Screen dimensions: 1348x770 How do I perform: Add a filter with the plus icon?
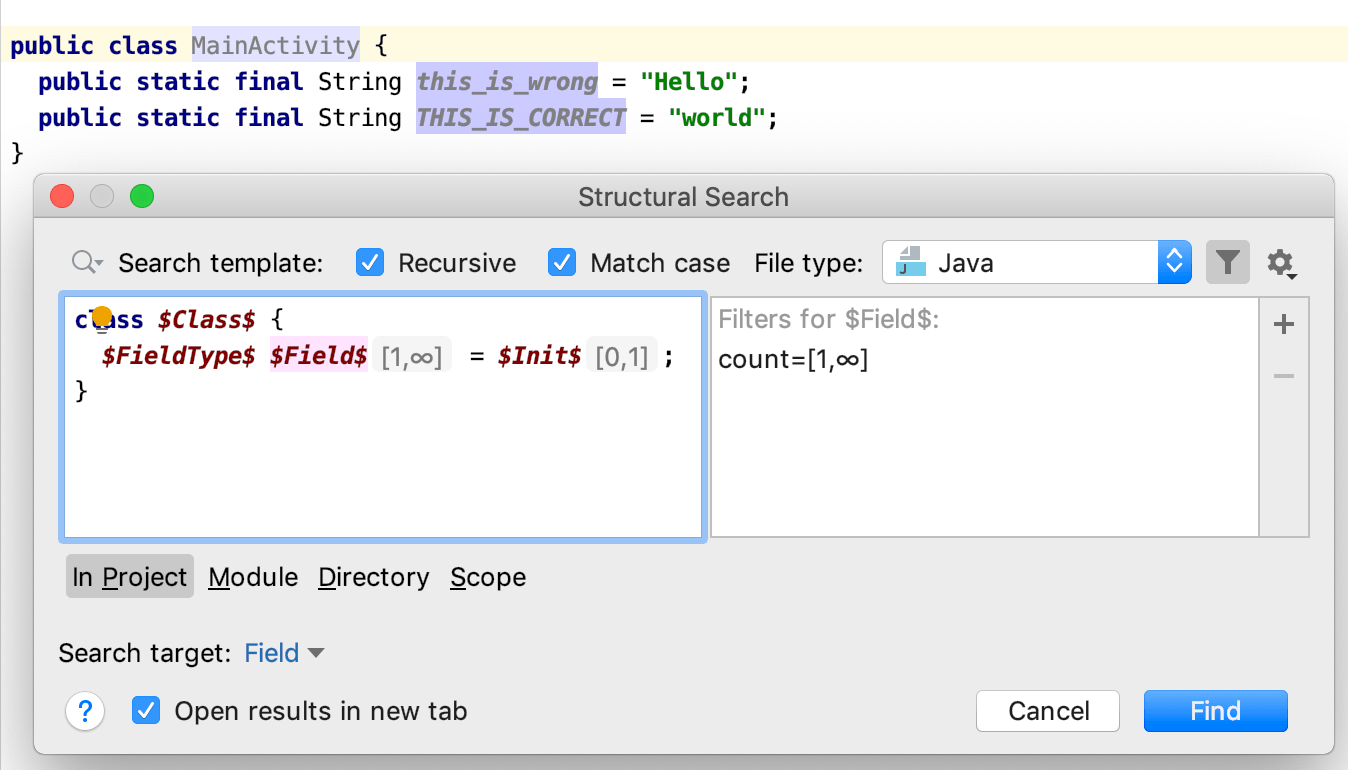click(x=1284, y=325)
